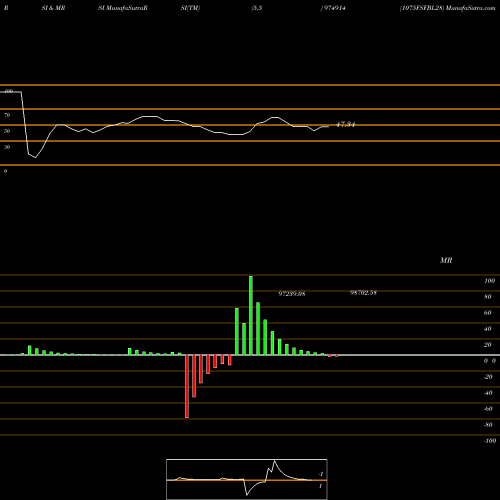The image size is (500, 500).
Task: Click the SI & MR header text
Action: pos(53,8)
